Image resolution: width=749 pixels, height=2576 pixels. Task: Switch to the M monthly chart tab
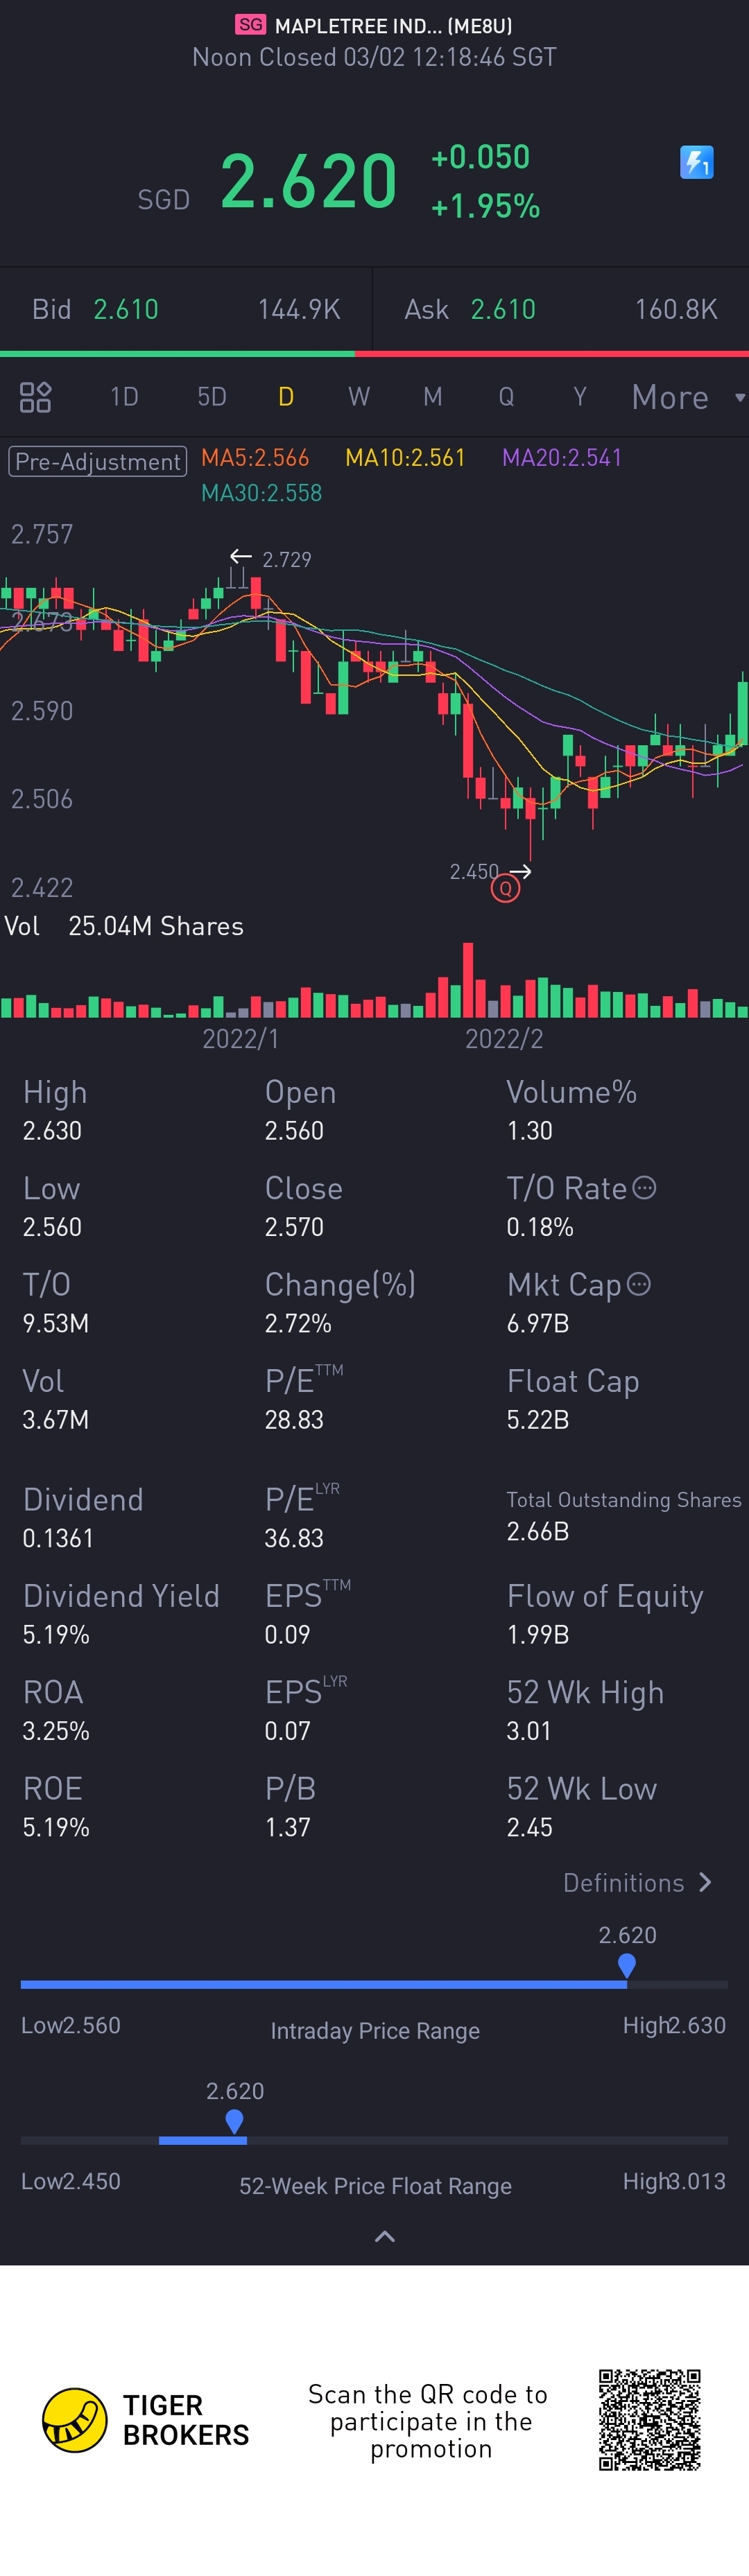point(432,397)
